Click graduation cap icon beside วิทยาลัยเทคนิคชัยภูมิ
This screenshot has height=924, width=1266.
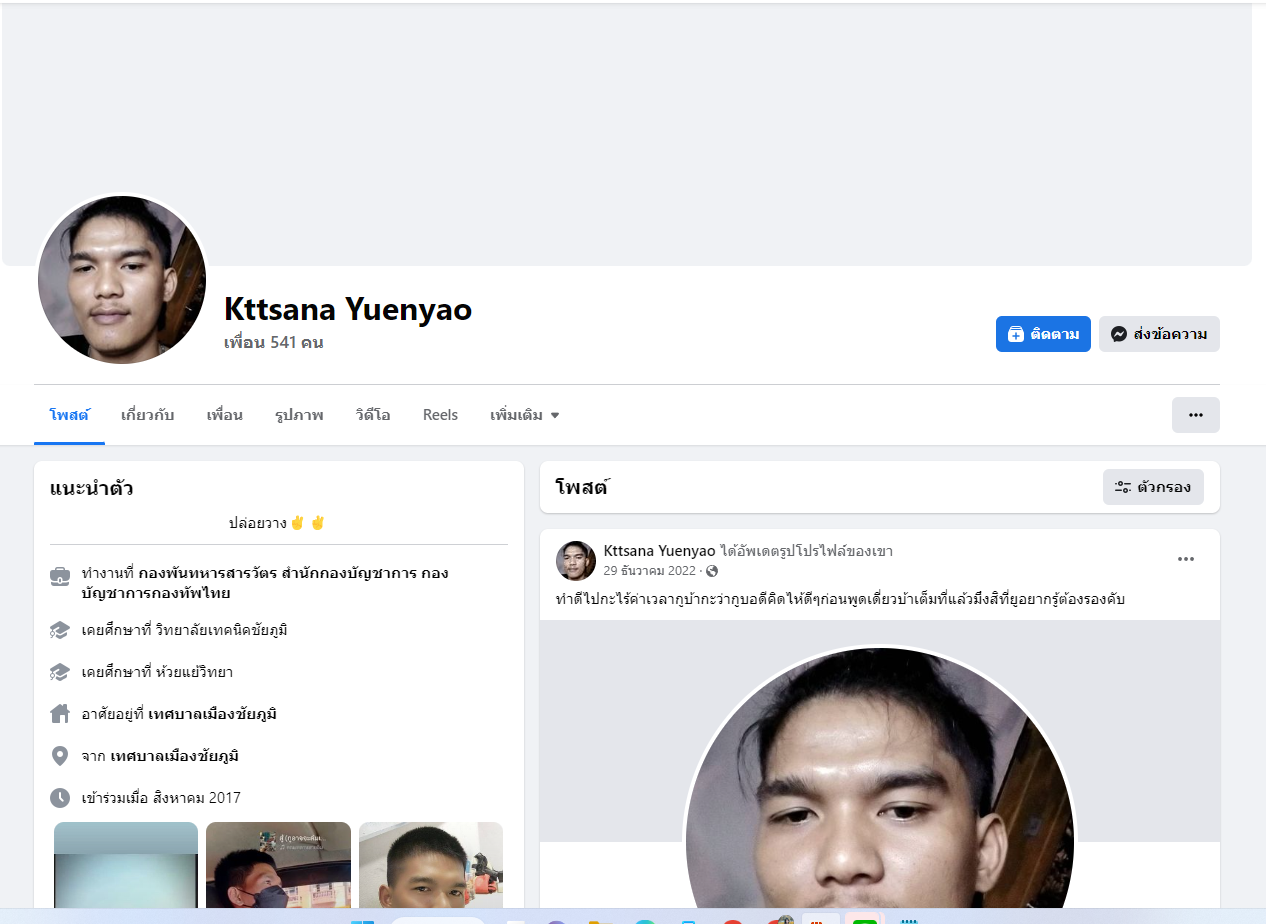click(x=60, y=630)
